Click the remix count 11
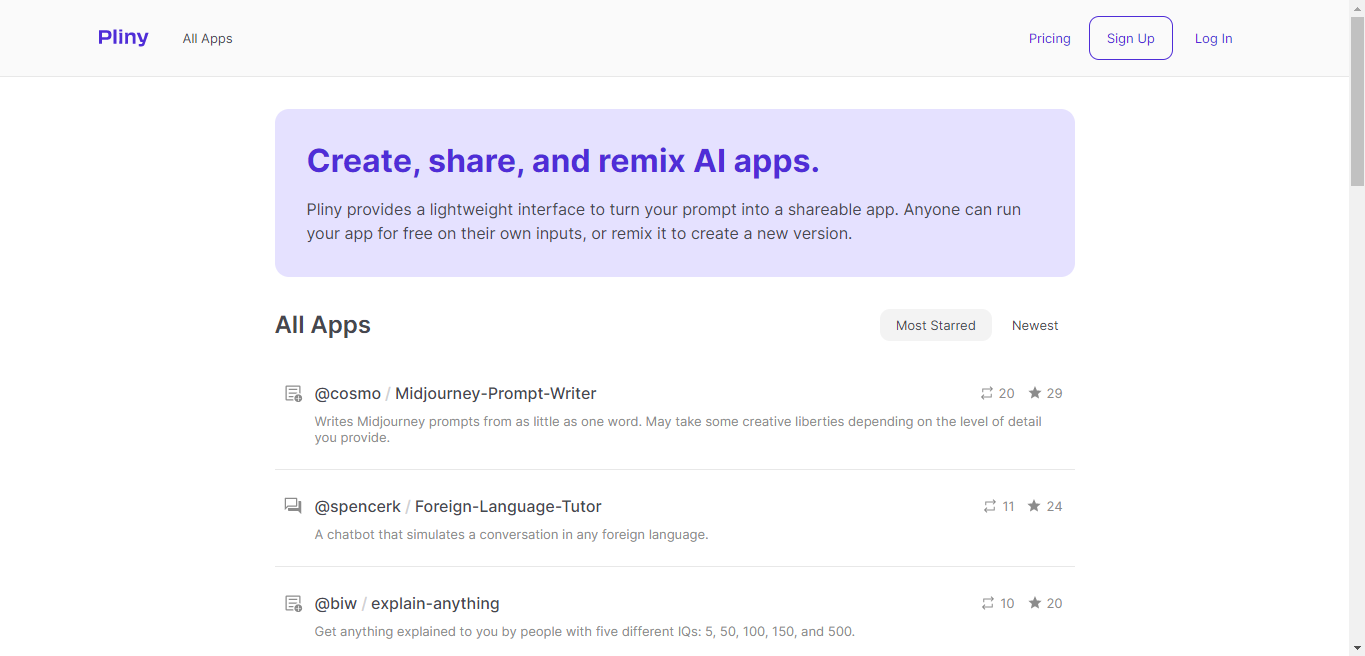1365x656 pixels. click(1008, 507)
